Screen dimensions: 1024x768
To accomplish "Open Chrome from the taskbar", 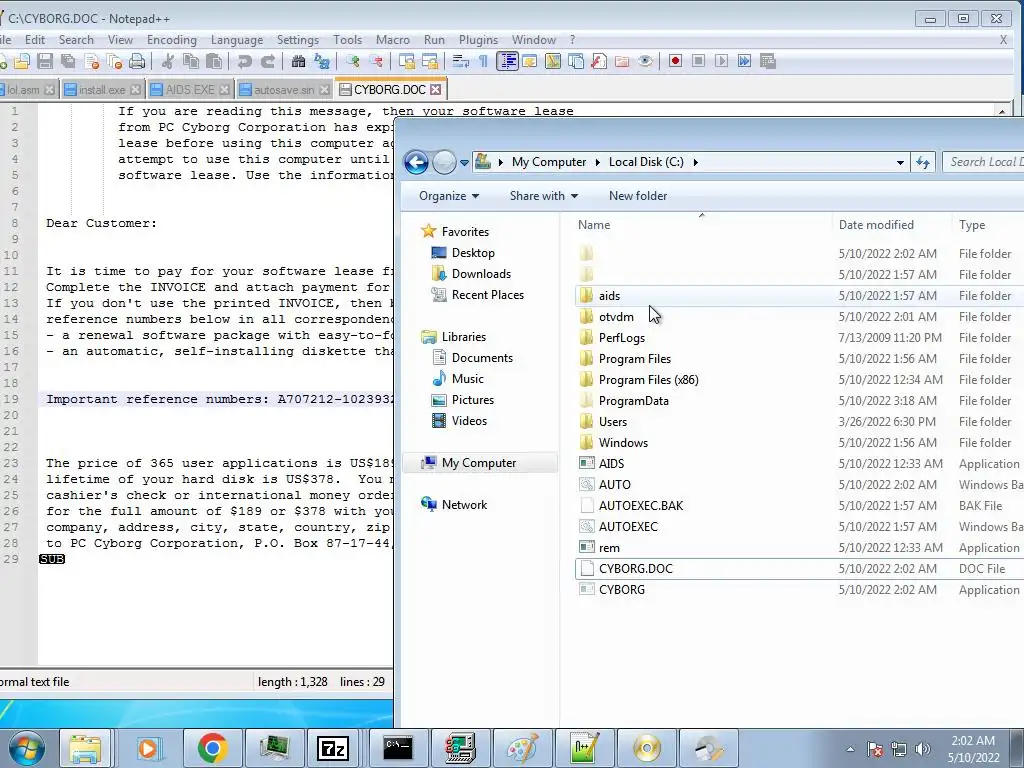I will [x=212, y=748].
